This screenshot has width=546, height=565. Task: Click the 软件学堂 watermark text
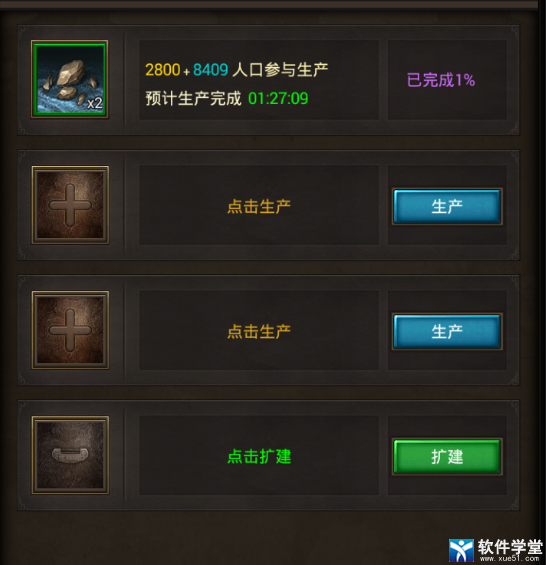(510, 547)
